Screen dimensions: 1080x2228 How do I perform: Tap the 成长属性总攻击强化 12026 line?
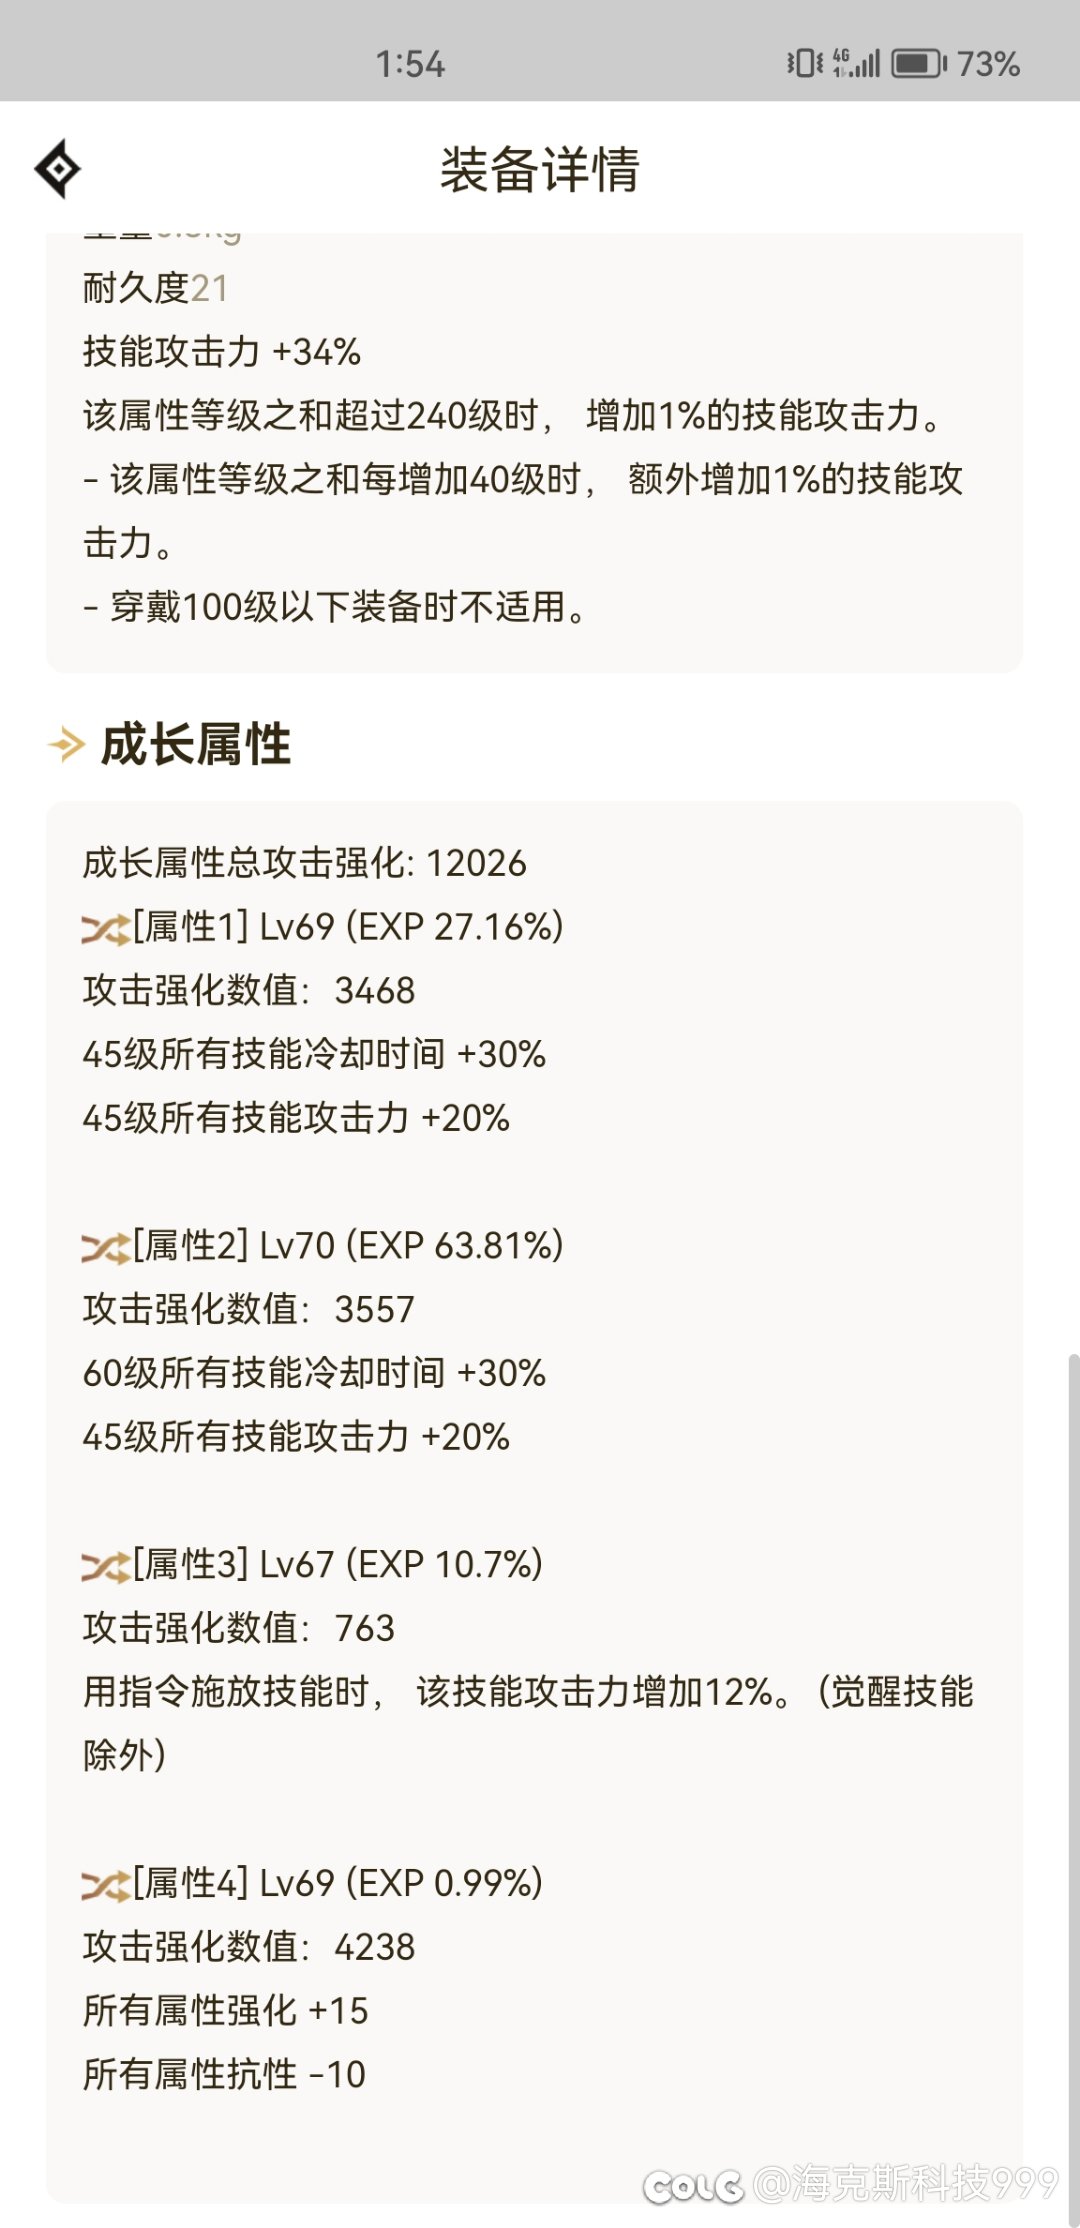point(304,863)
